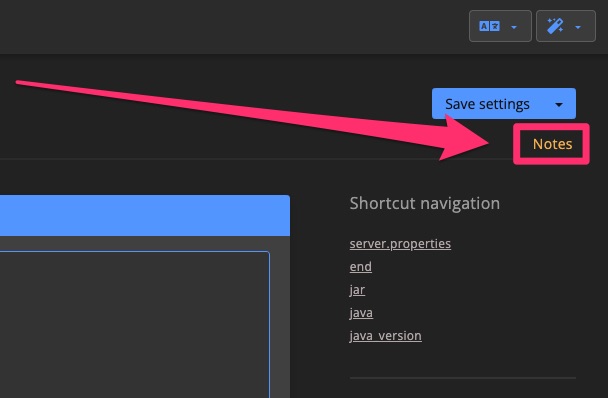Screen dimensions: 608x398
Task: Click the Save settings button
Action: coord(487,104)
